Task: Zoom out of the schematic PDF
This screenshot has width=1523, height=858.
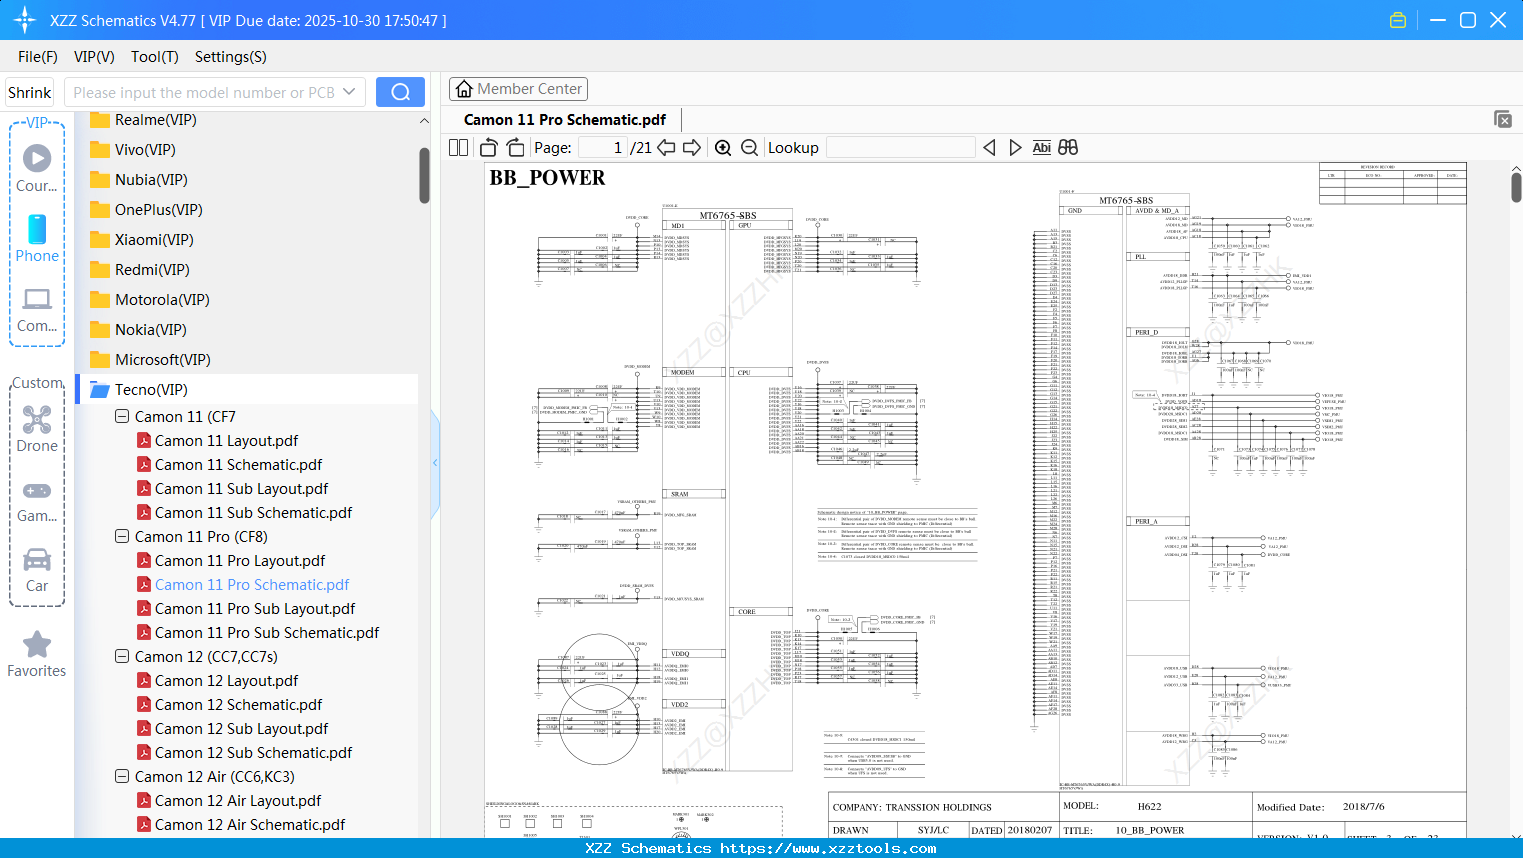Action: pos(748,147)
